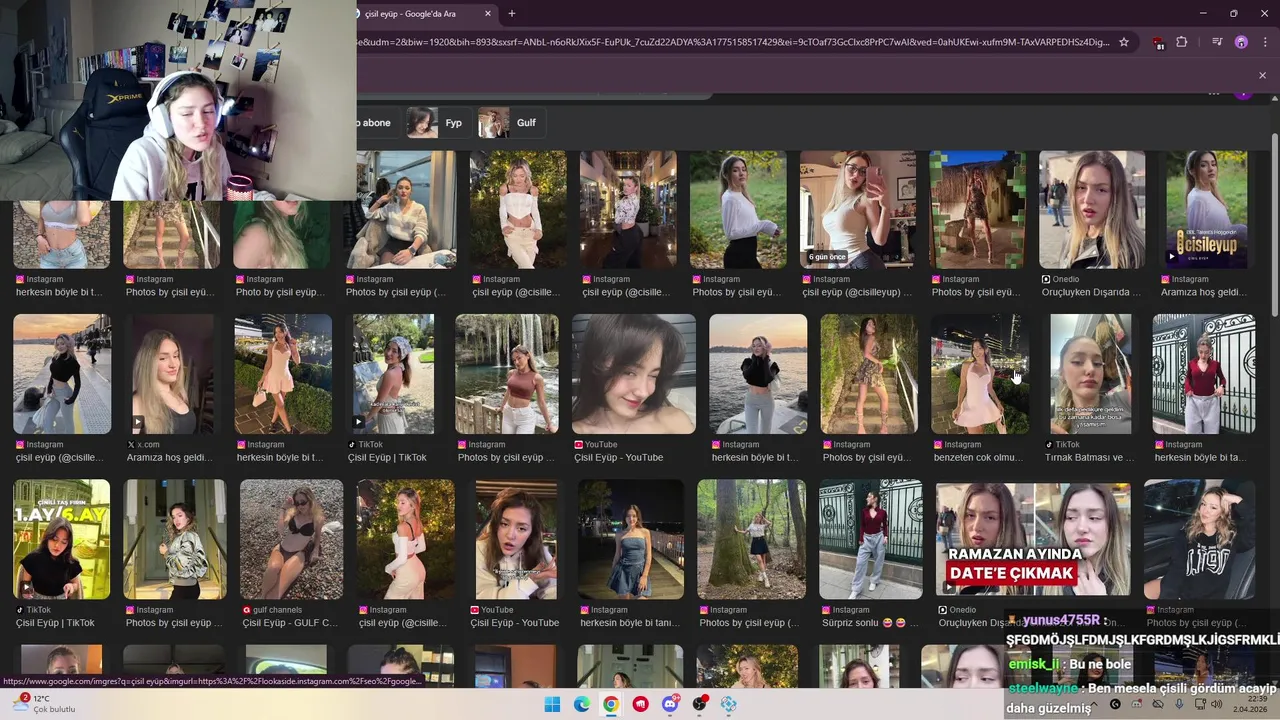Open Microsoft Edge from the taskbar

582,704
